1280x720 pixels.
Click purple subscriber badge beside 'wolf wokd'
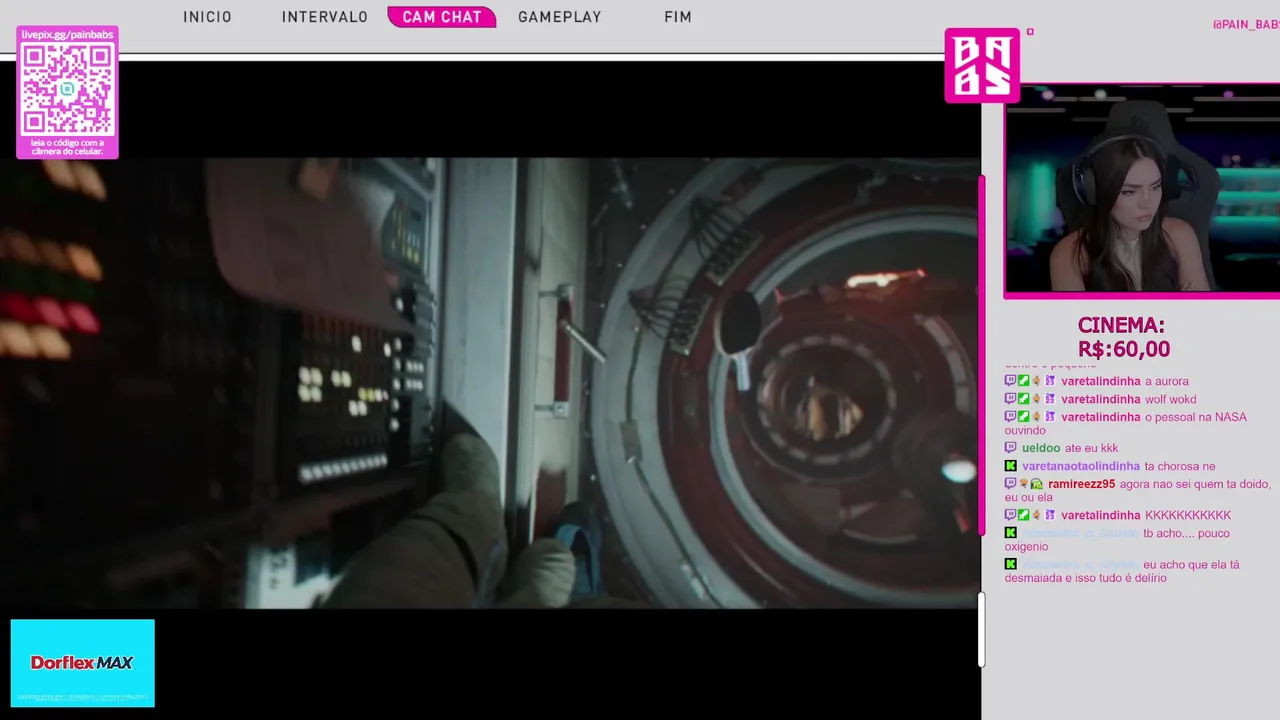(1050, 399)
